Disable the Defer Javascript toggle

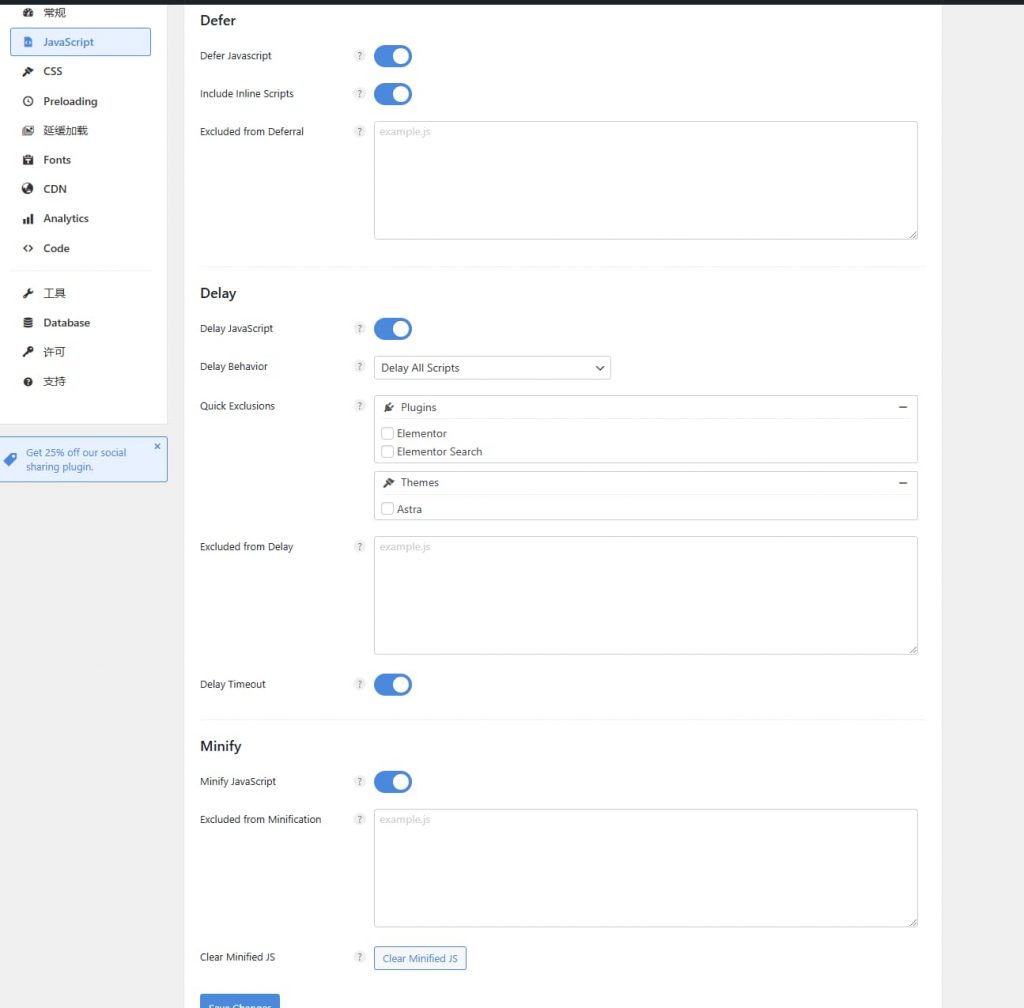pyautogui.click(x=392, y=56)
